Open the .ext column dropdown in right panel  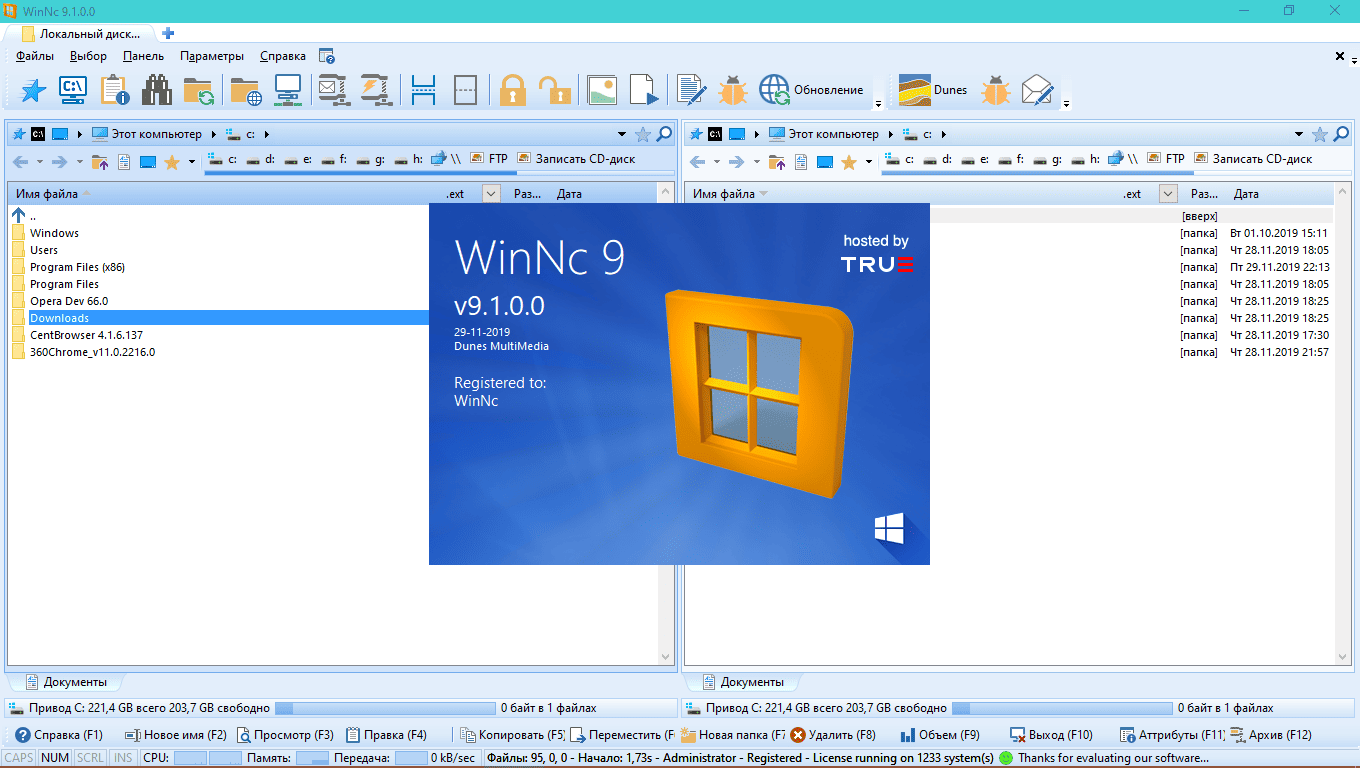[x=1168, y=194]
